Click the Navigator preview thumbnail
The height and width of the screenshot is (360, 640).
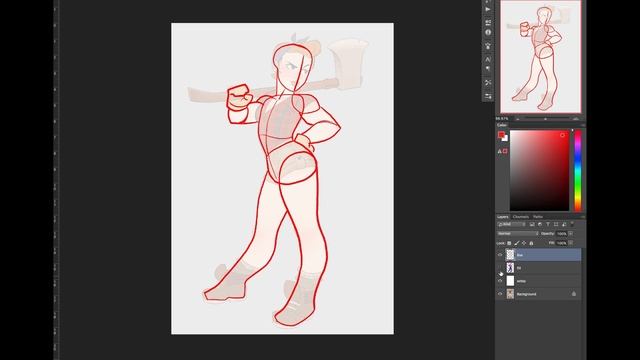point(541,57)
